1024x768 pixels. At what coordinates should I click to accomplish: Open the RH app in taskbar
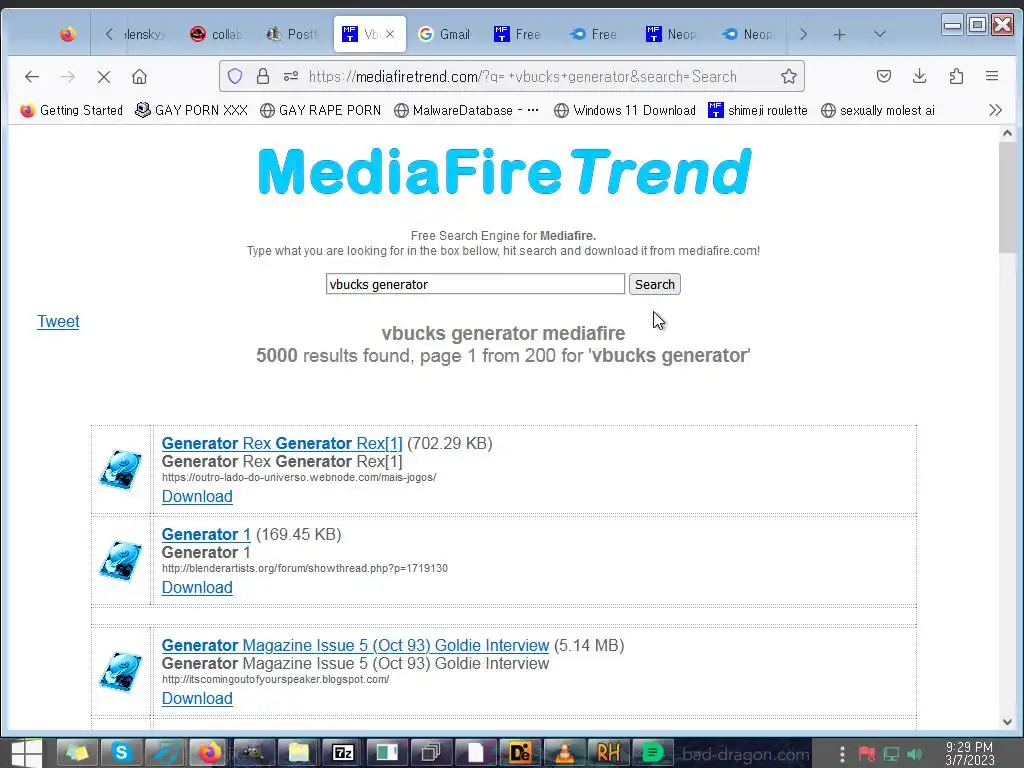point(608,753)
